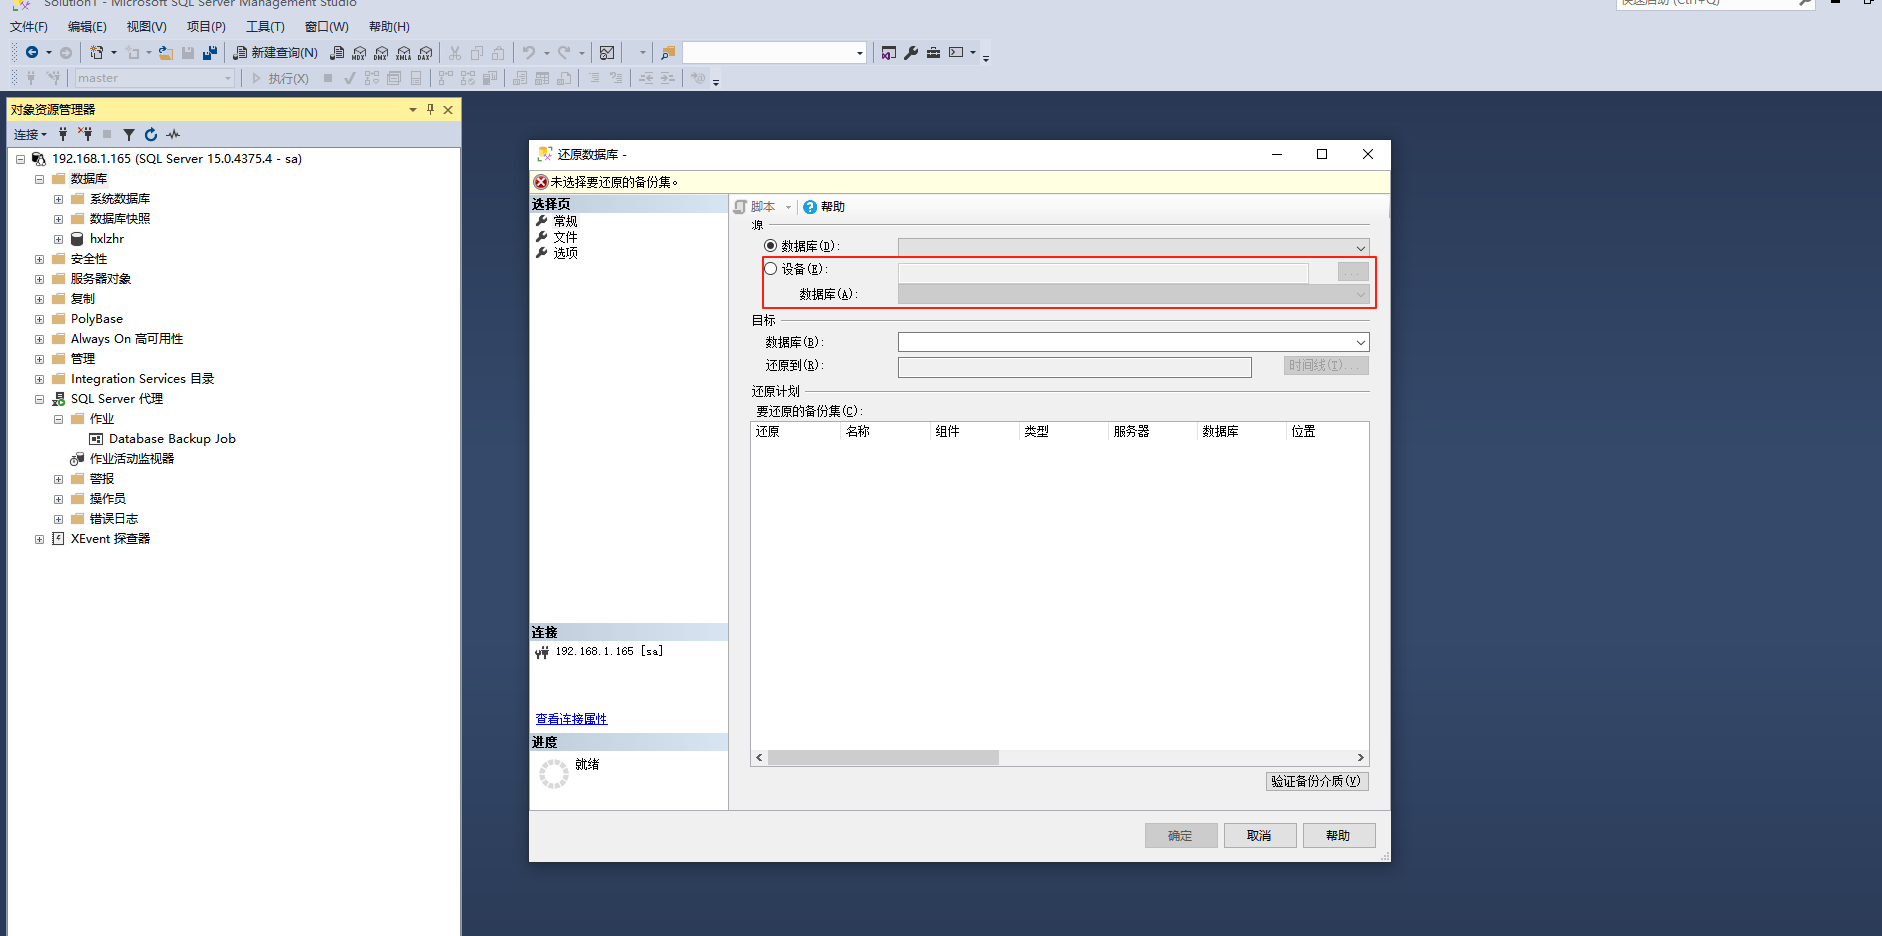Screen dimensions: 1882x936
Task: Click the filter funnel icon in Object Explorer
Action: [x=129, y=135]
